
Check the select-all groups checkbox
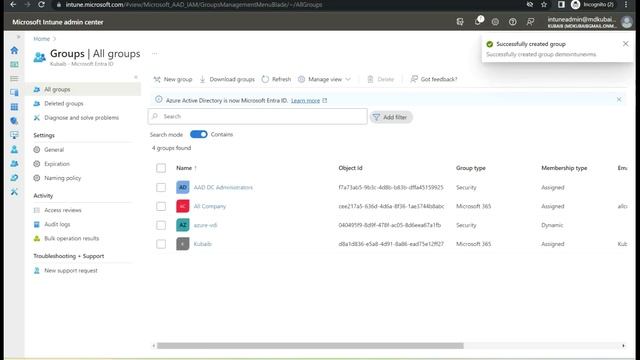pyautogui.click(x=161, y=168)
